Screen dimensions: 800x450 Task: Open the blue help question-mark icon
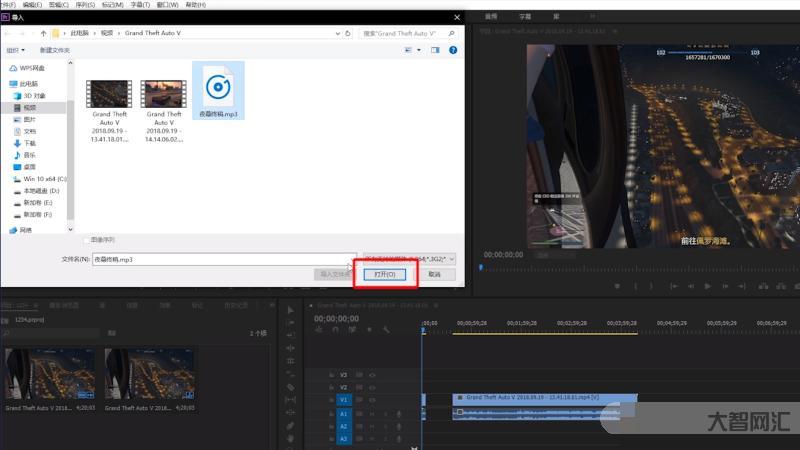pyautogui.click(x=453, y=50)
